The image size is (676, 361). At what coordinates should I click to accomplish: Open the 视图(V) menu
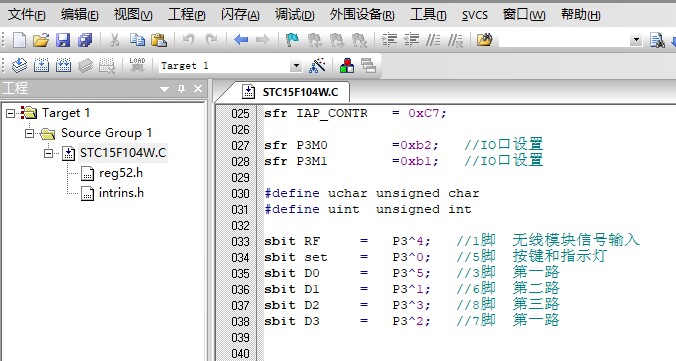(x=133, y=15)
